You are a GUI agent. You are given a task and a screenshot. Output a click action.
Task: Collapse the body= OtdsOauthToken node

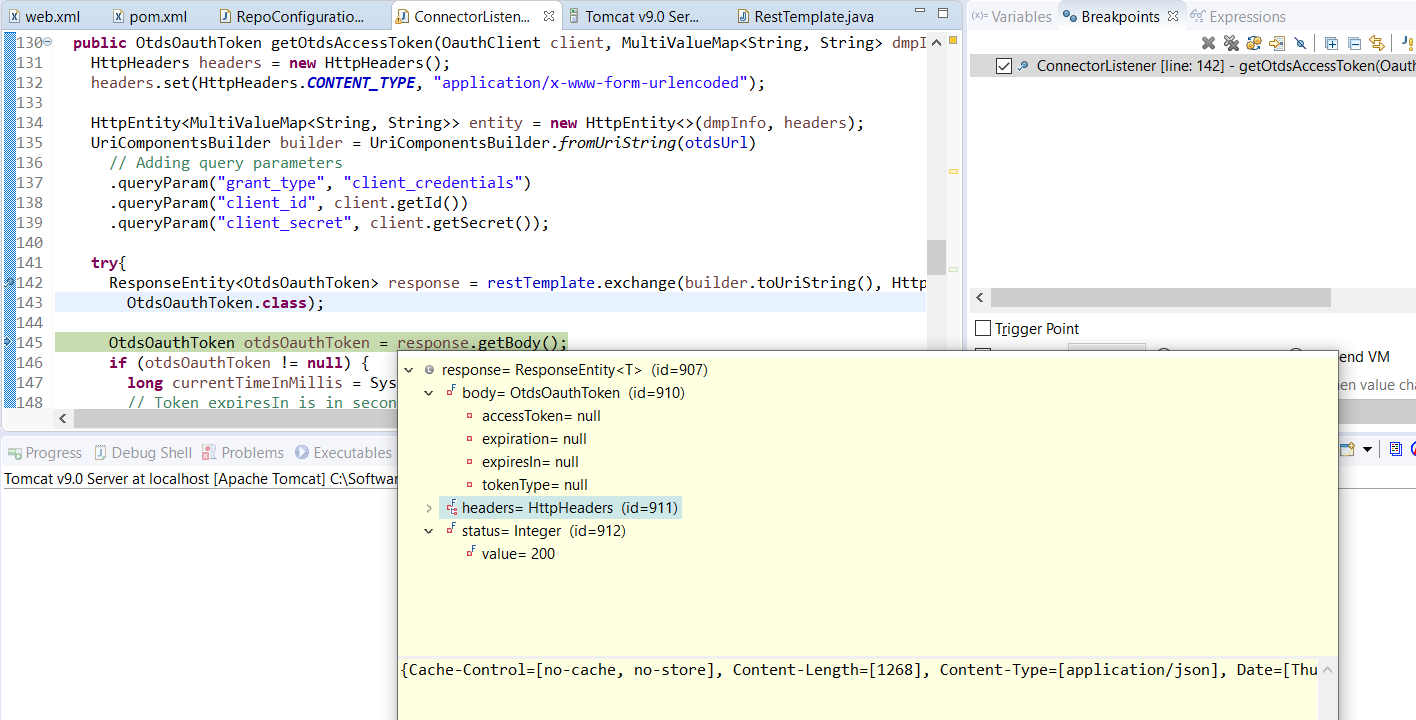click(428, 391)
